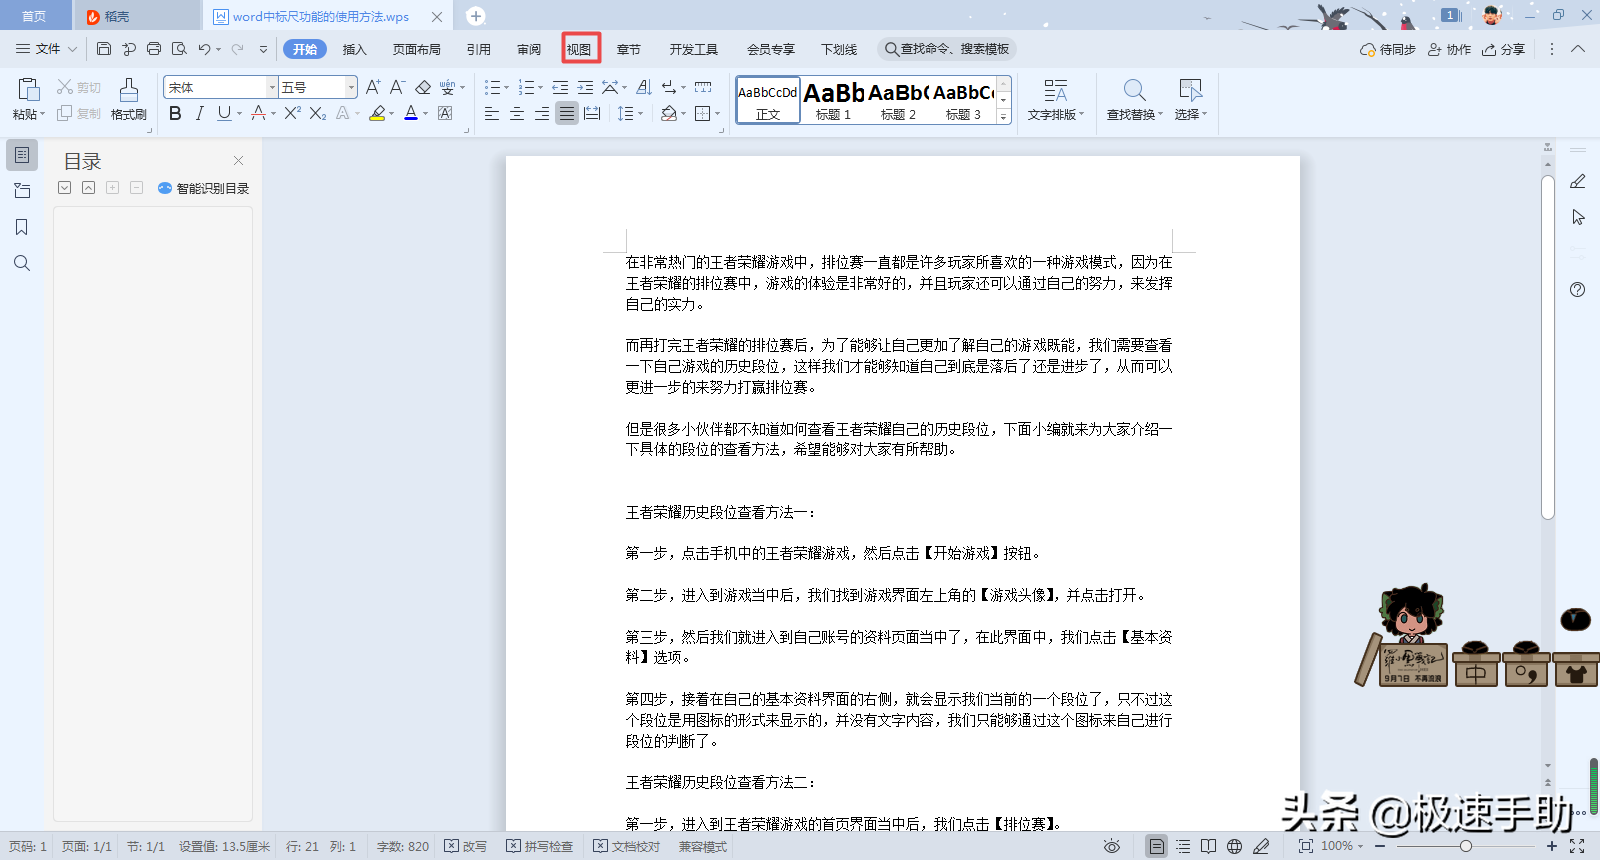
Task: Toggle spell check (拼写检查) in status bar
Action: click(x=540, y=847)
